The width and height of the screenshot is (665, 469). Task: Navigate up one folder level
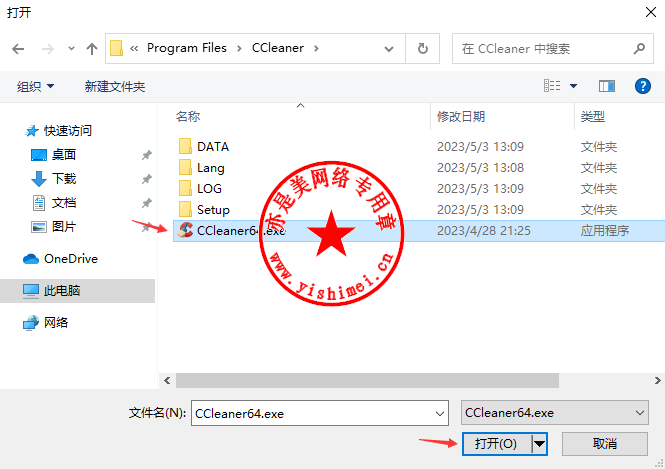point(92,49)
